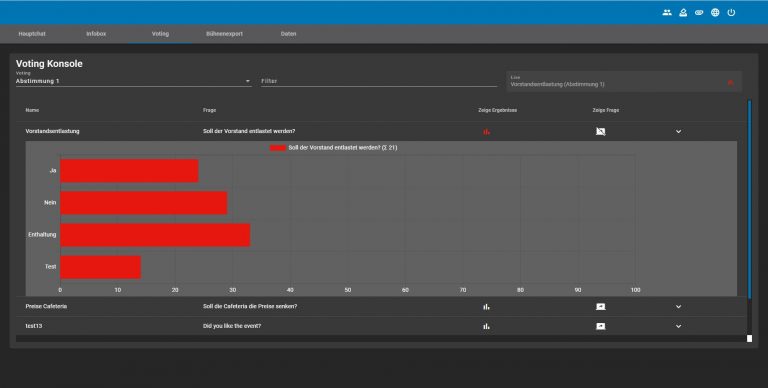Click the power logout icon
This screenshot has height=388, width=768.
(x=731, y=13)
